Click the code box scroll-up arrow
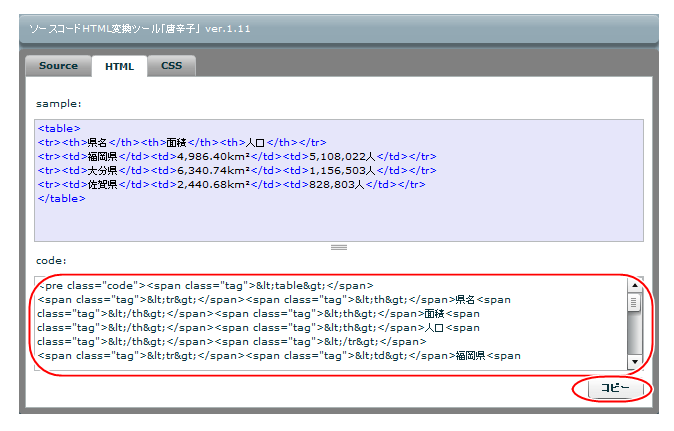The height and width of the screenshot is (431, 674). [x=635, y=285]
